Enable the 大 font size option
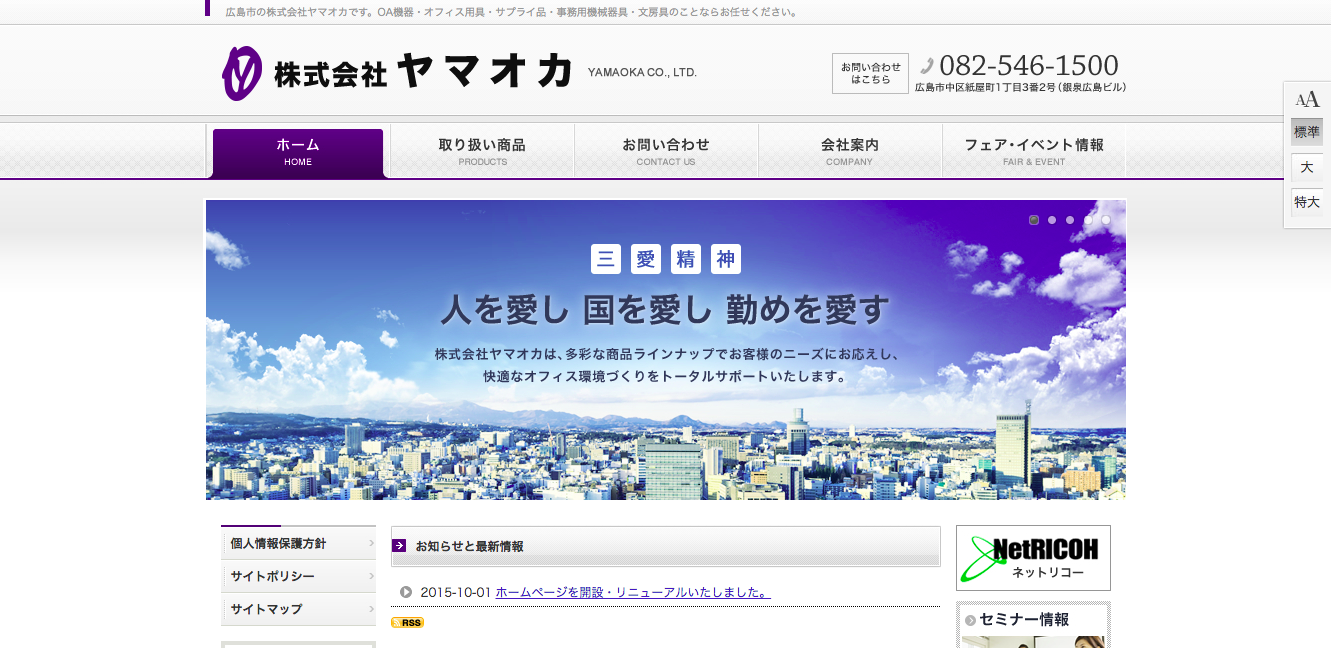The width and height of the screenshot is (1331, 648). point(1306,167)
